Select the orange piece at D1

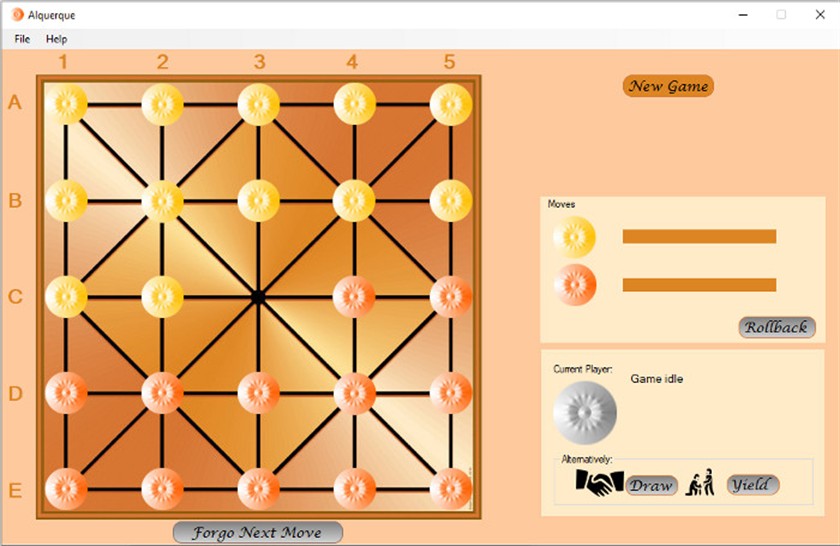tap(66, 393)
